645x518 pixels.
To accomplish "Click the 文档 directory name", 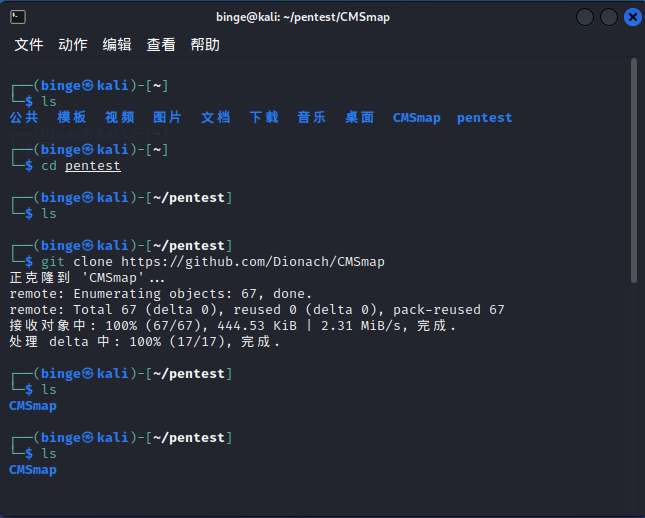I will [x=216, y=118].
